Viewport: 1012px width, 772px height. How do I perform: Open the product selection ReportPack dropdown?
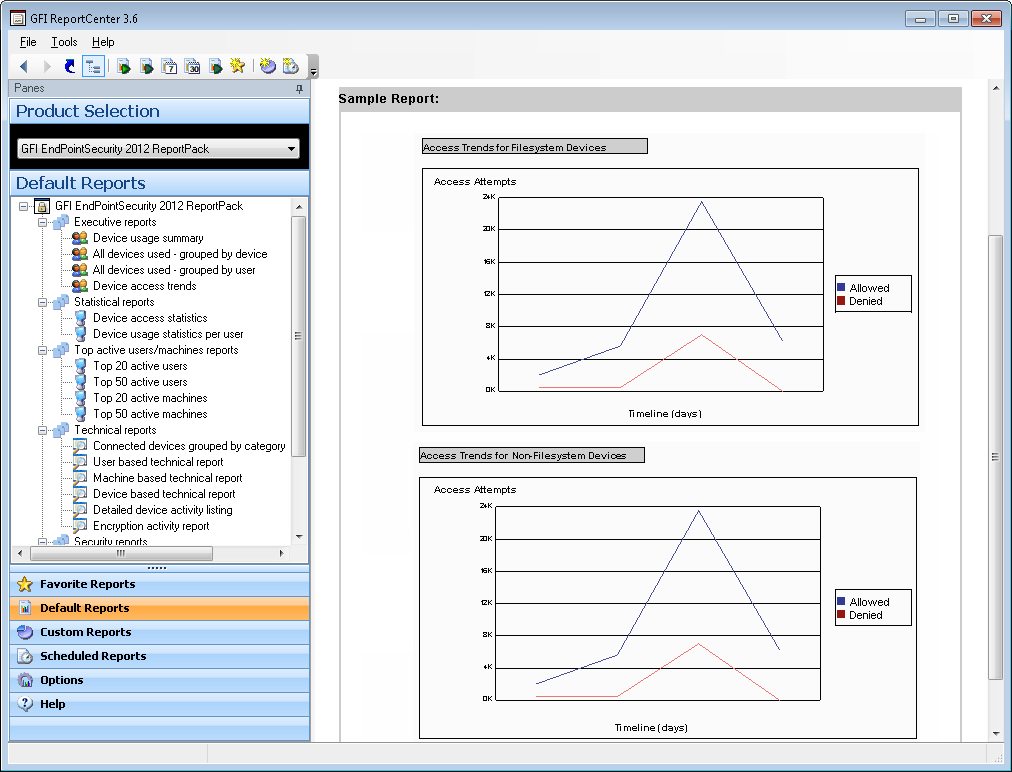coord(292,149)
